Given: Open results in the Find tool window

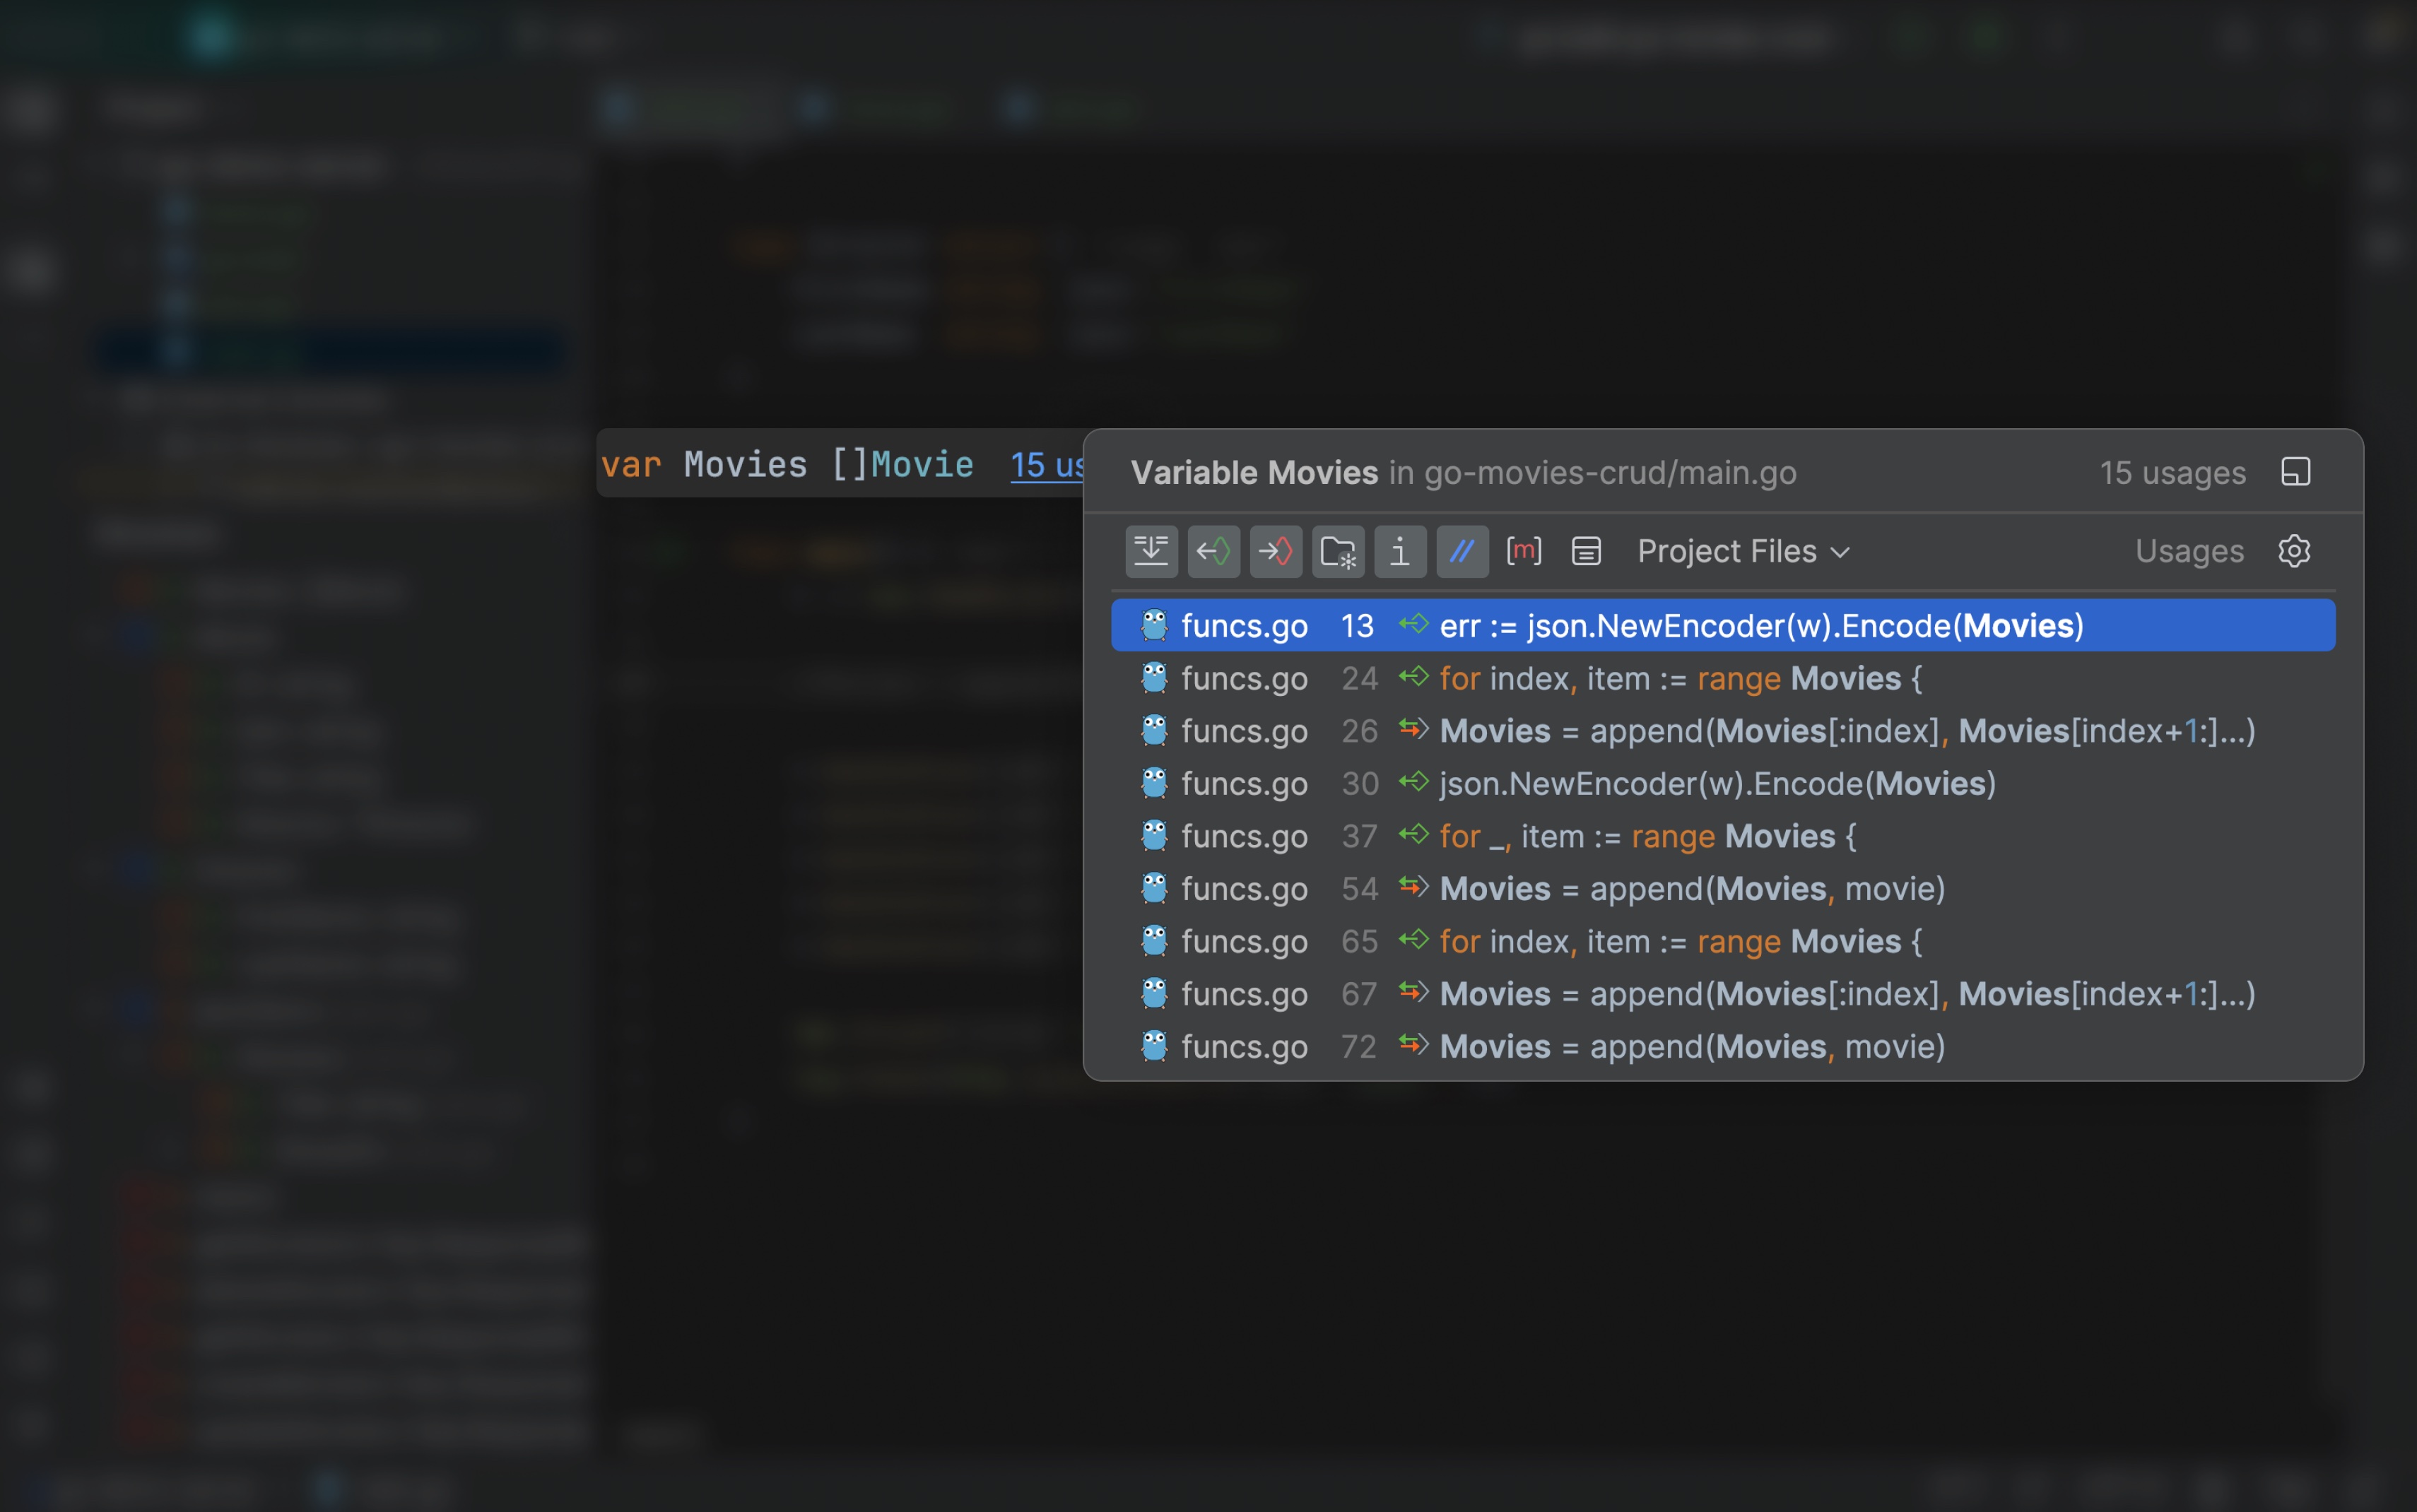Looking at the screenshot, I should point(1151,551).
